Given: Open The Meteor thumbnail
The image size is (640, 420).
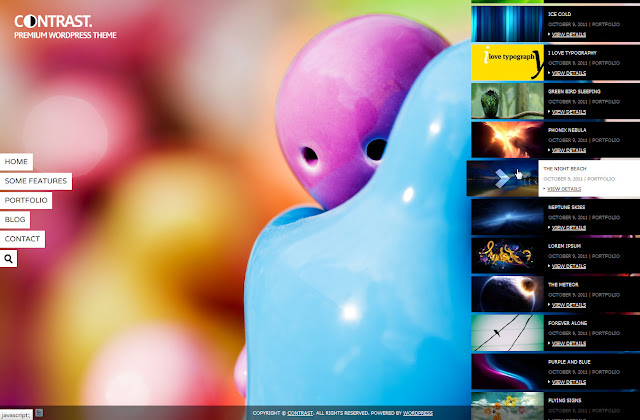Looking at the screenshot, I should click(x=508, y=294).
